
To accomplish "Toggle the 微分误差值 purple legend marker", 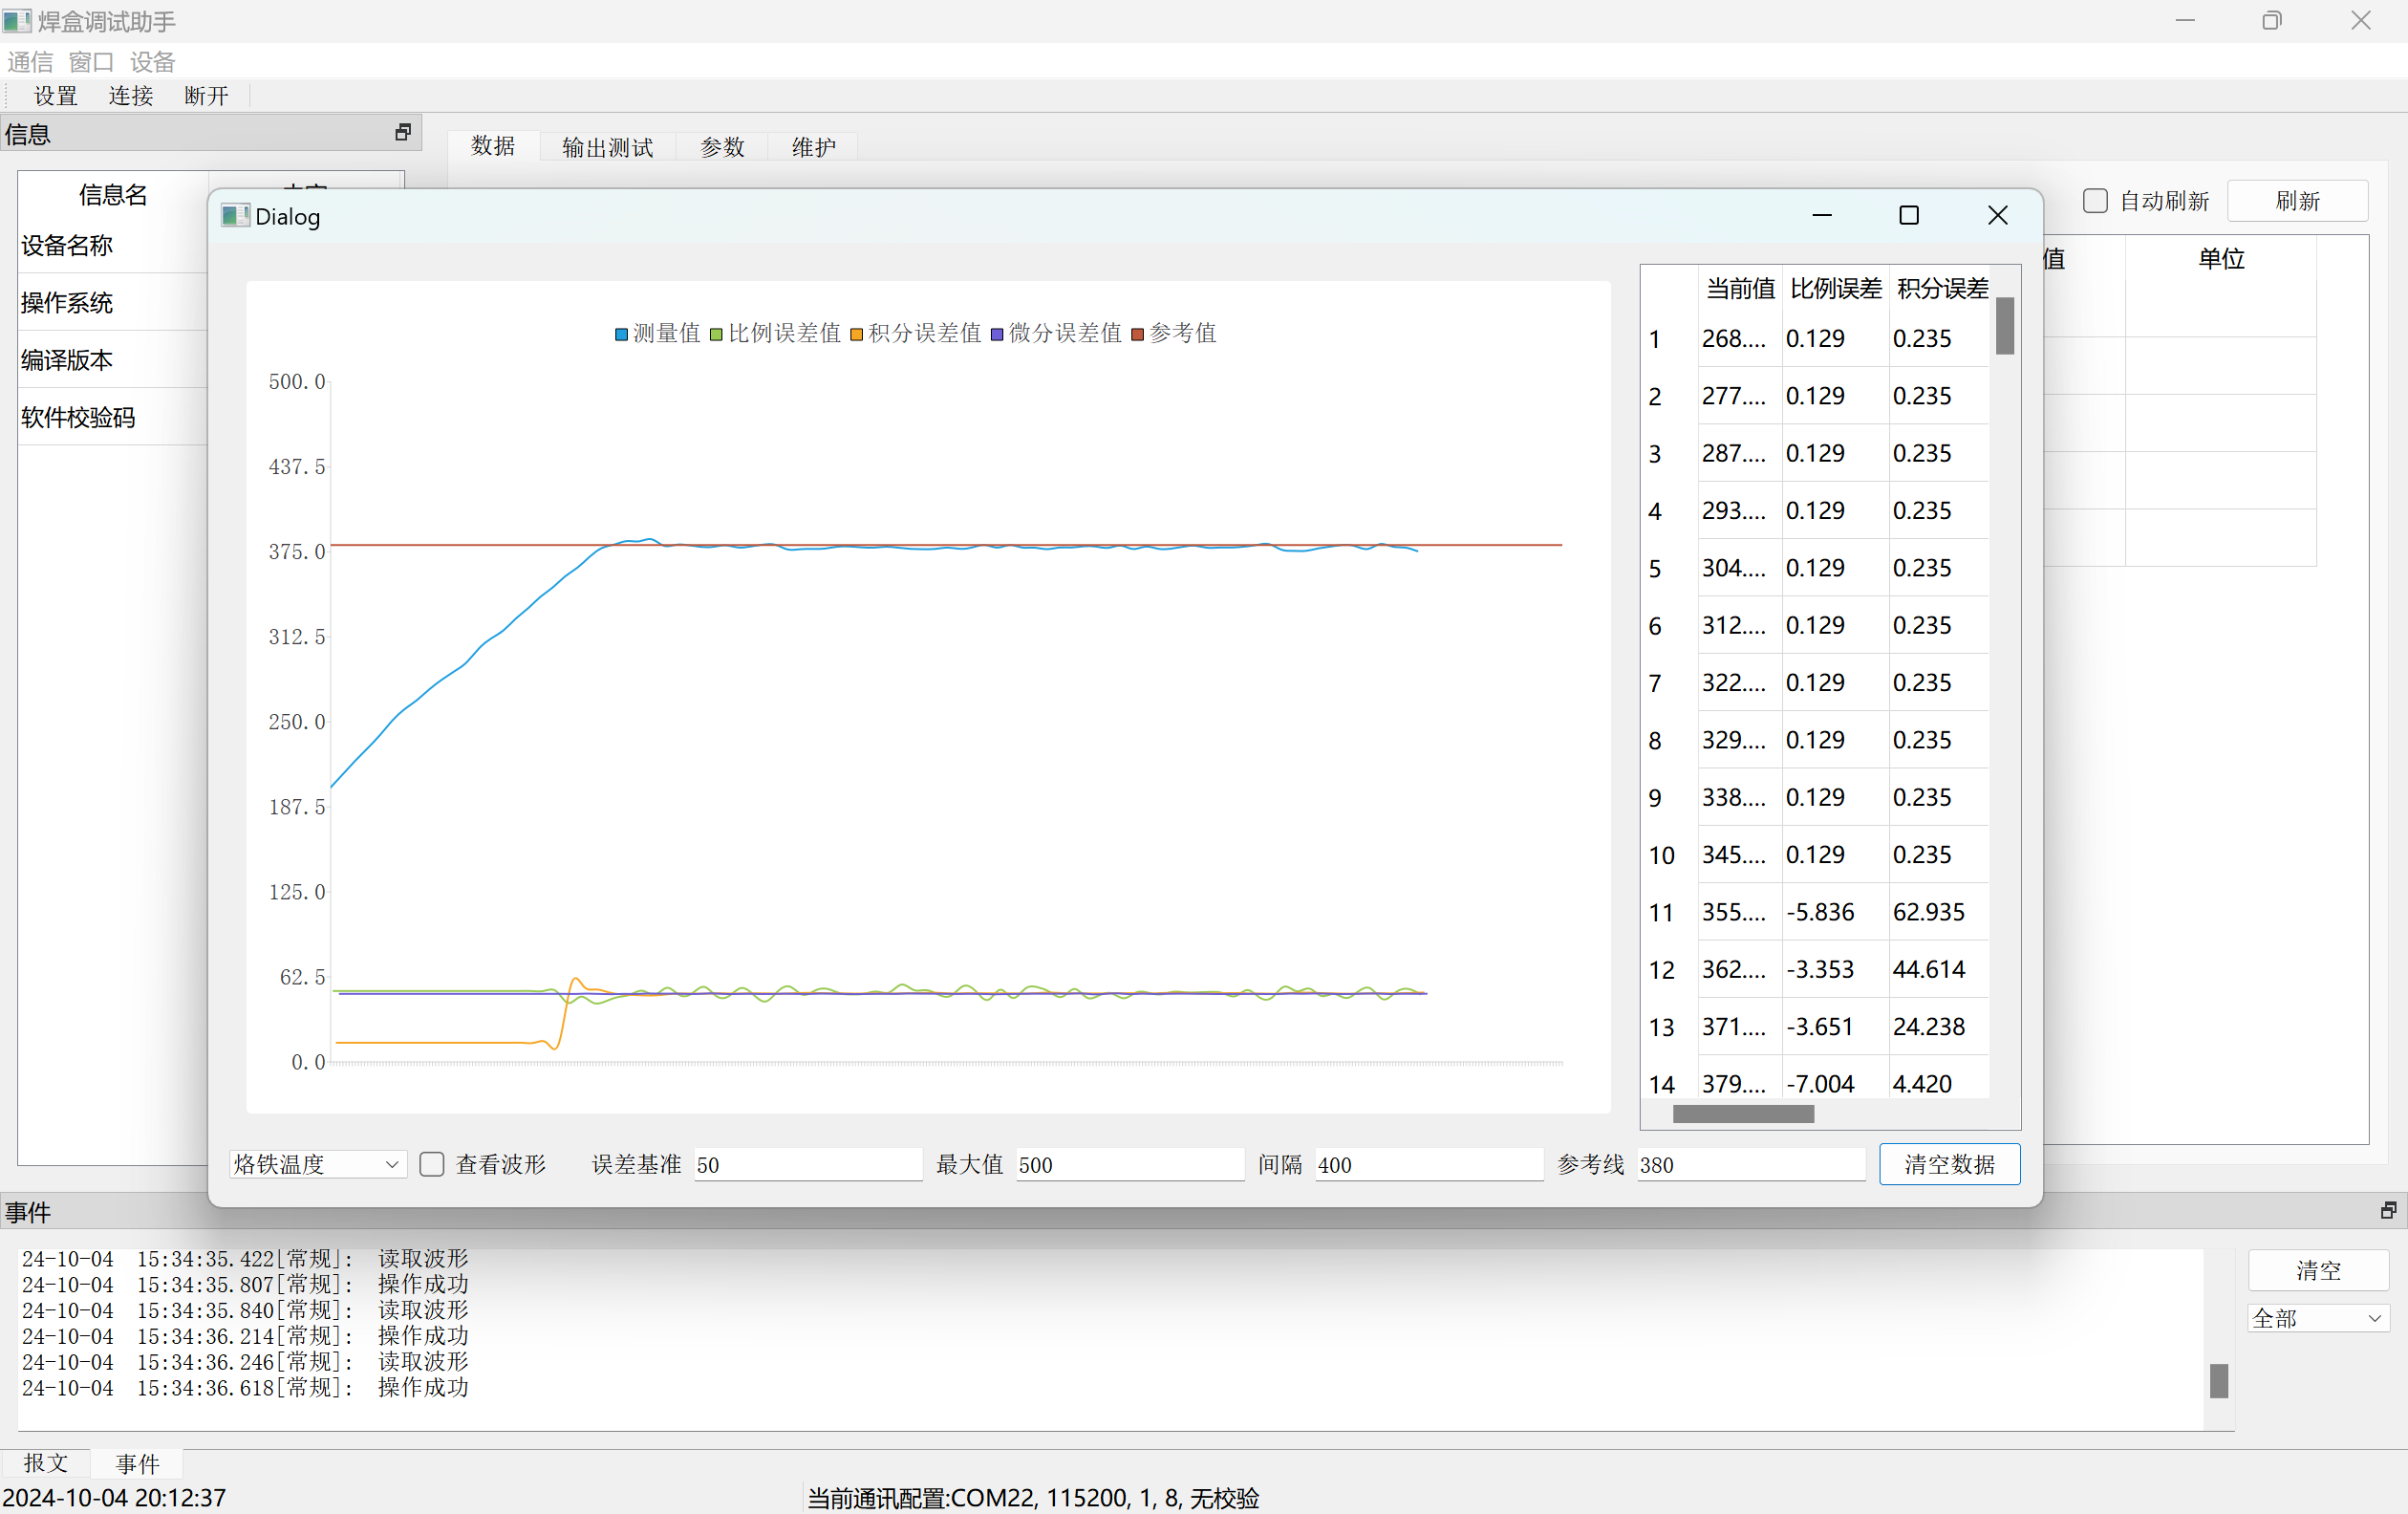I will [x=996, y=334].
